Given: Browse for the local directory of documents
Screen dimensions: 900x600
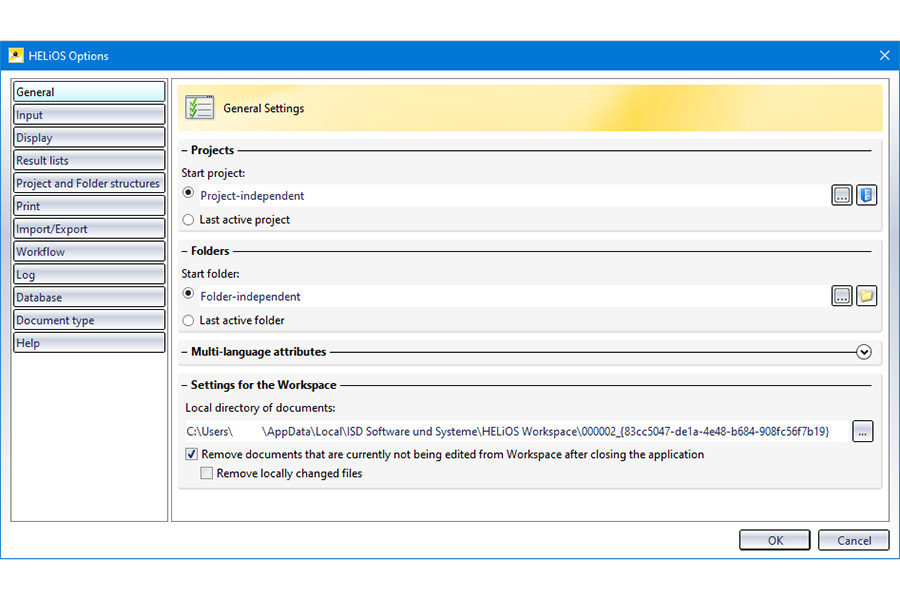Looking at the screenshot, I should 862,431.
